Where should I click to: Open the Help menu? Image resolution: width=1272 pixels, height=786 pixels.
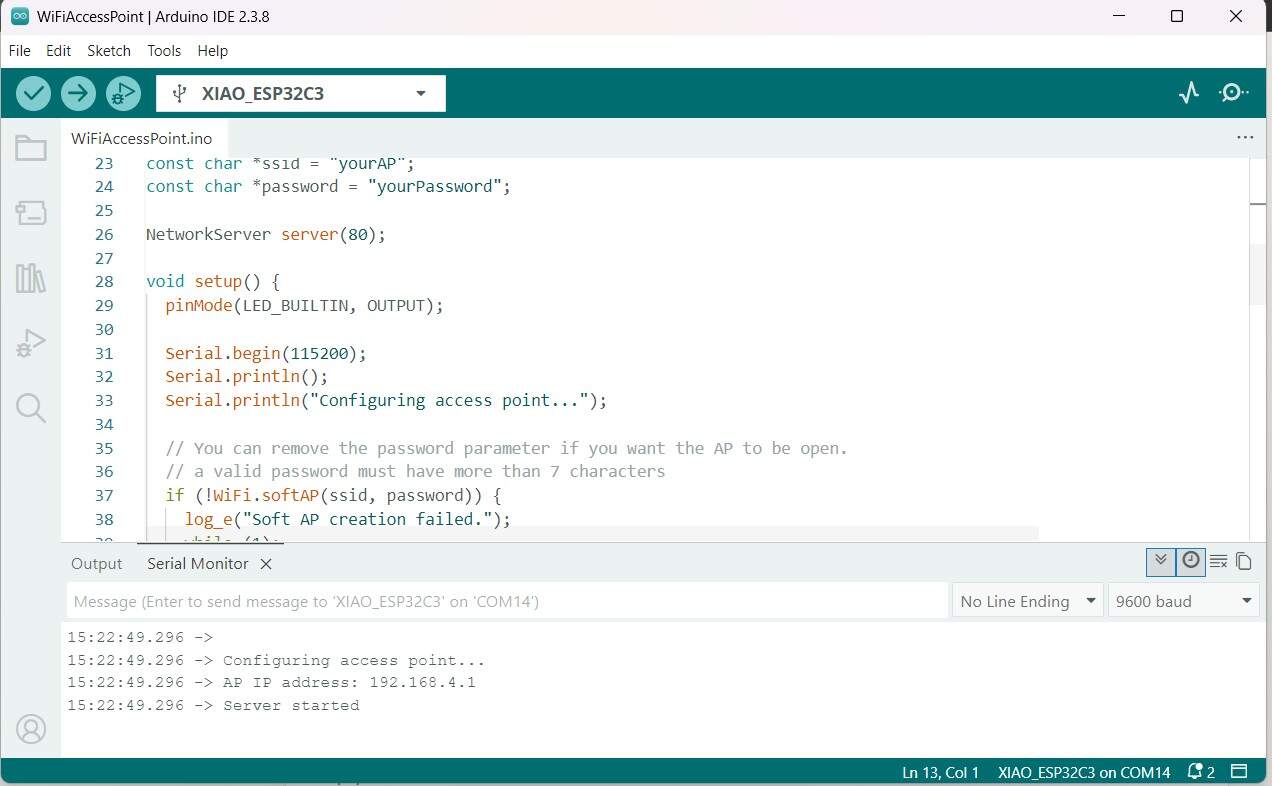pos(213,50)
